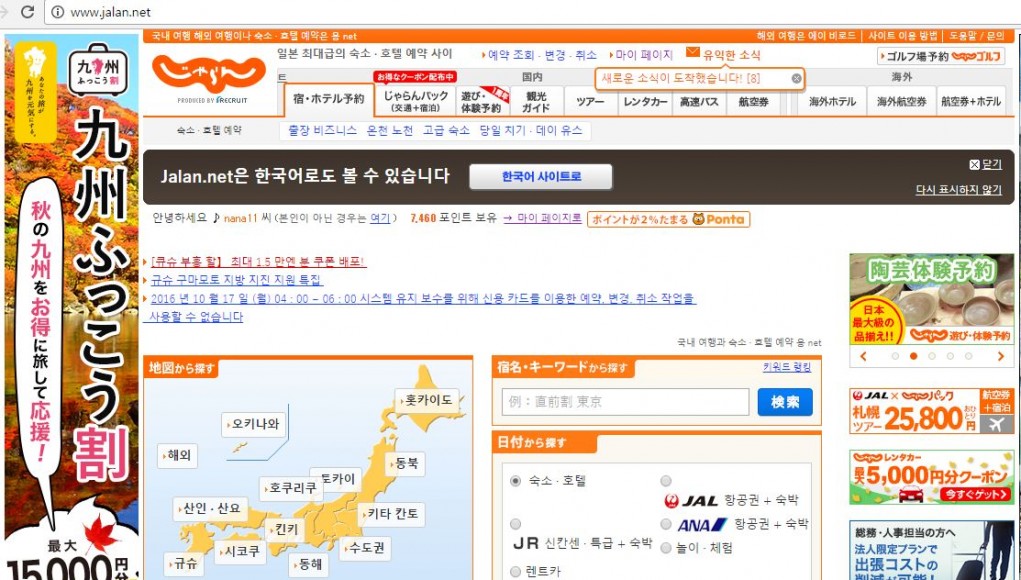The image size is (1021, 580).
Task: Select 호쿠리쿠 region on the map
Action: point(291,488)
